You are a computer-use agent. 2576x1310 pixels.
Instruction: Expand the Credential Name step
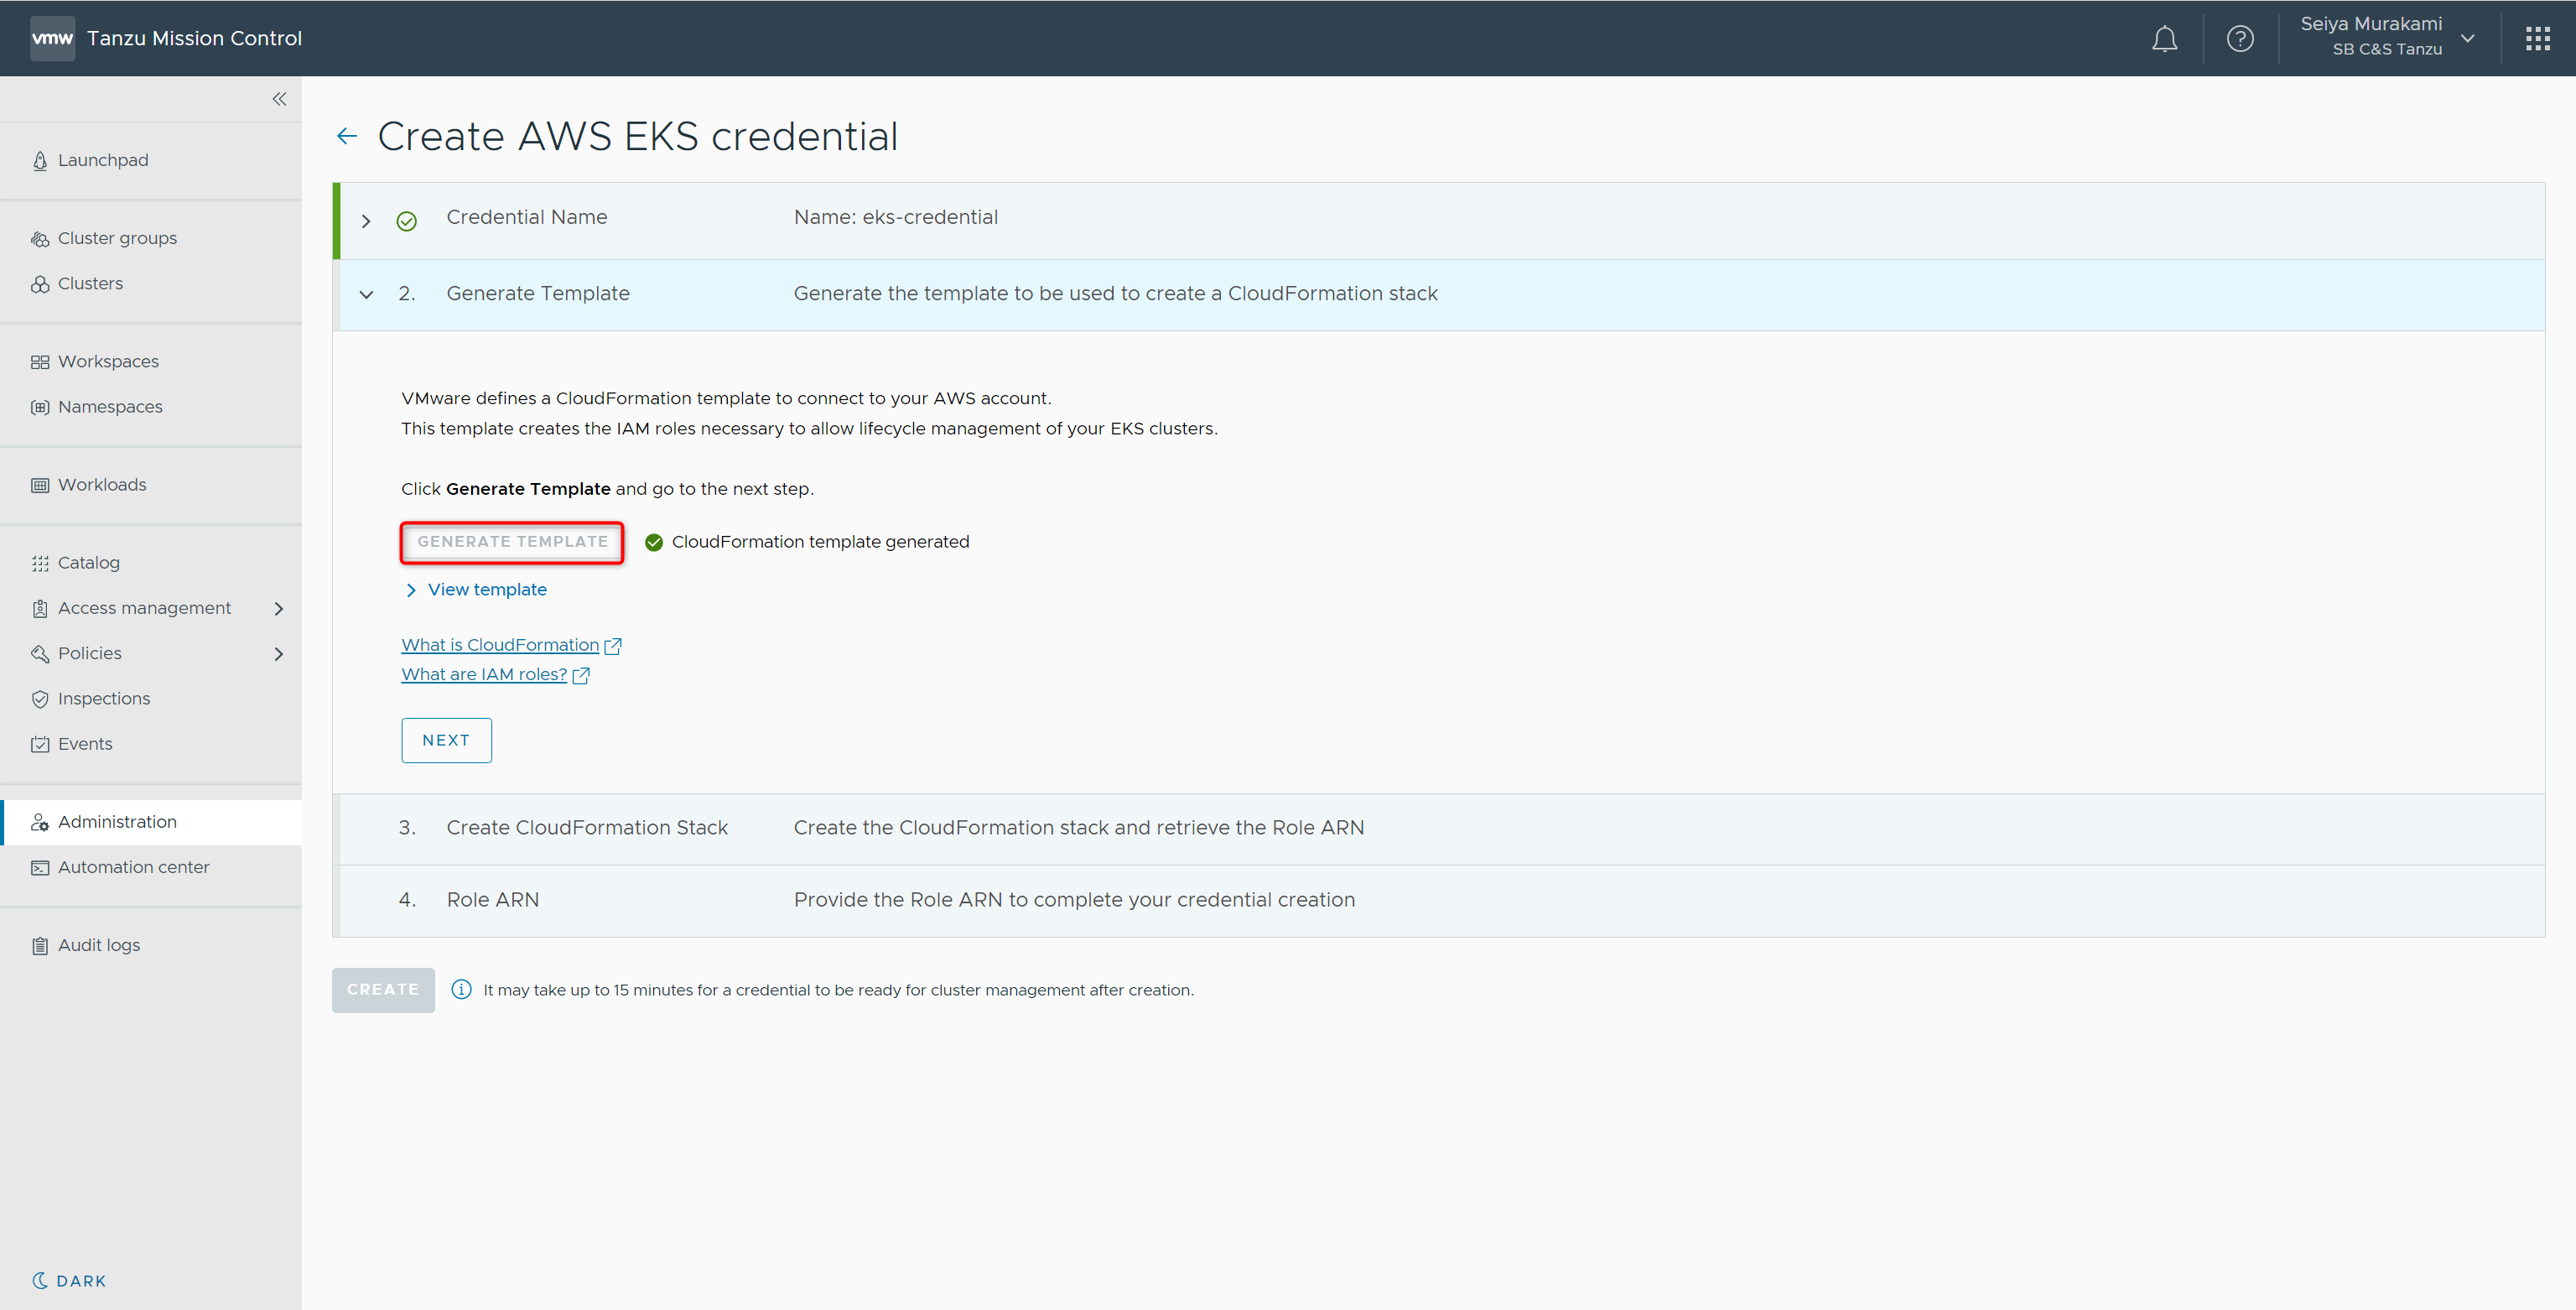pos(366,221)
